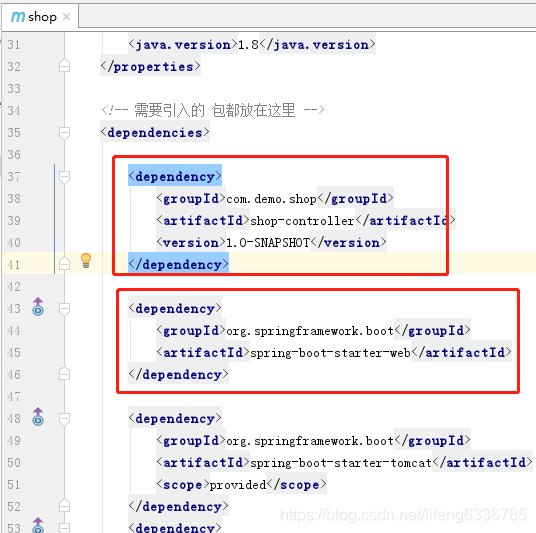The image size is (536, 533).
Task: Click the artifactId spring-boot-starter-web
Action: click(x=331, y=353)
